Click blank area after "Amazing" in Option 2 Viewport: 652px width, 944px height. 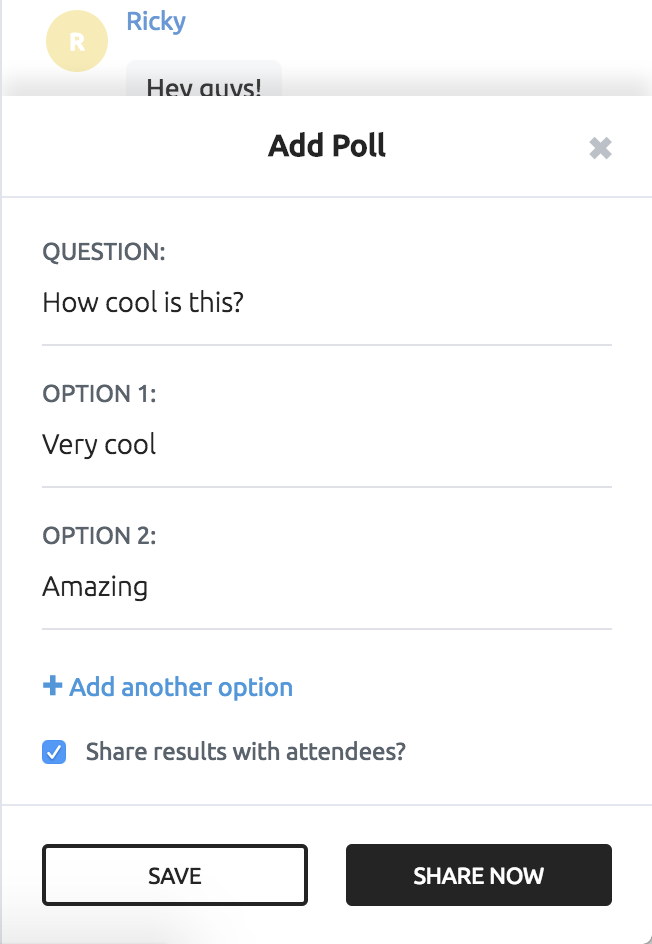pos(379,586)
